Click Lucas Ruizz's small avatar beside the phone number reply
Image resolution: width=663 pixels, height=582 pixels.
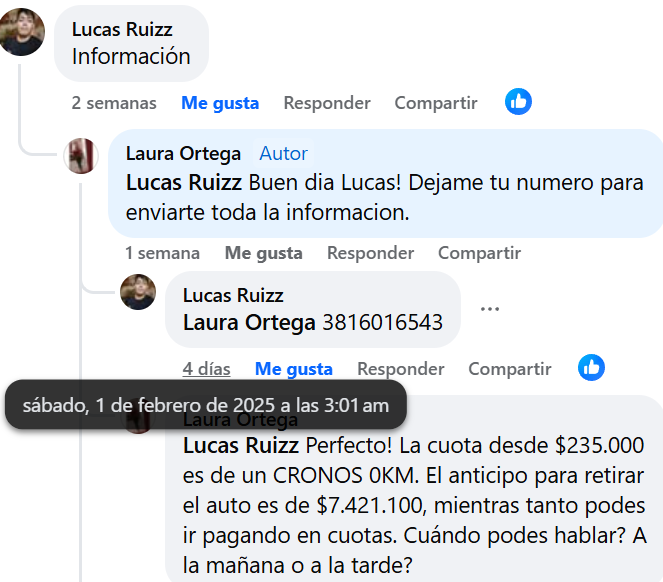coord(138,292)
